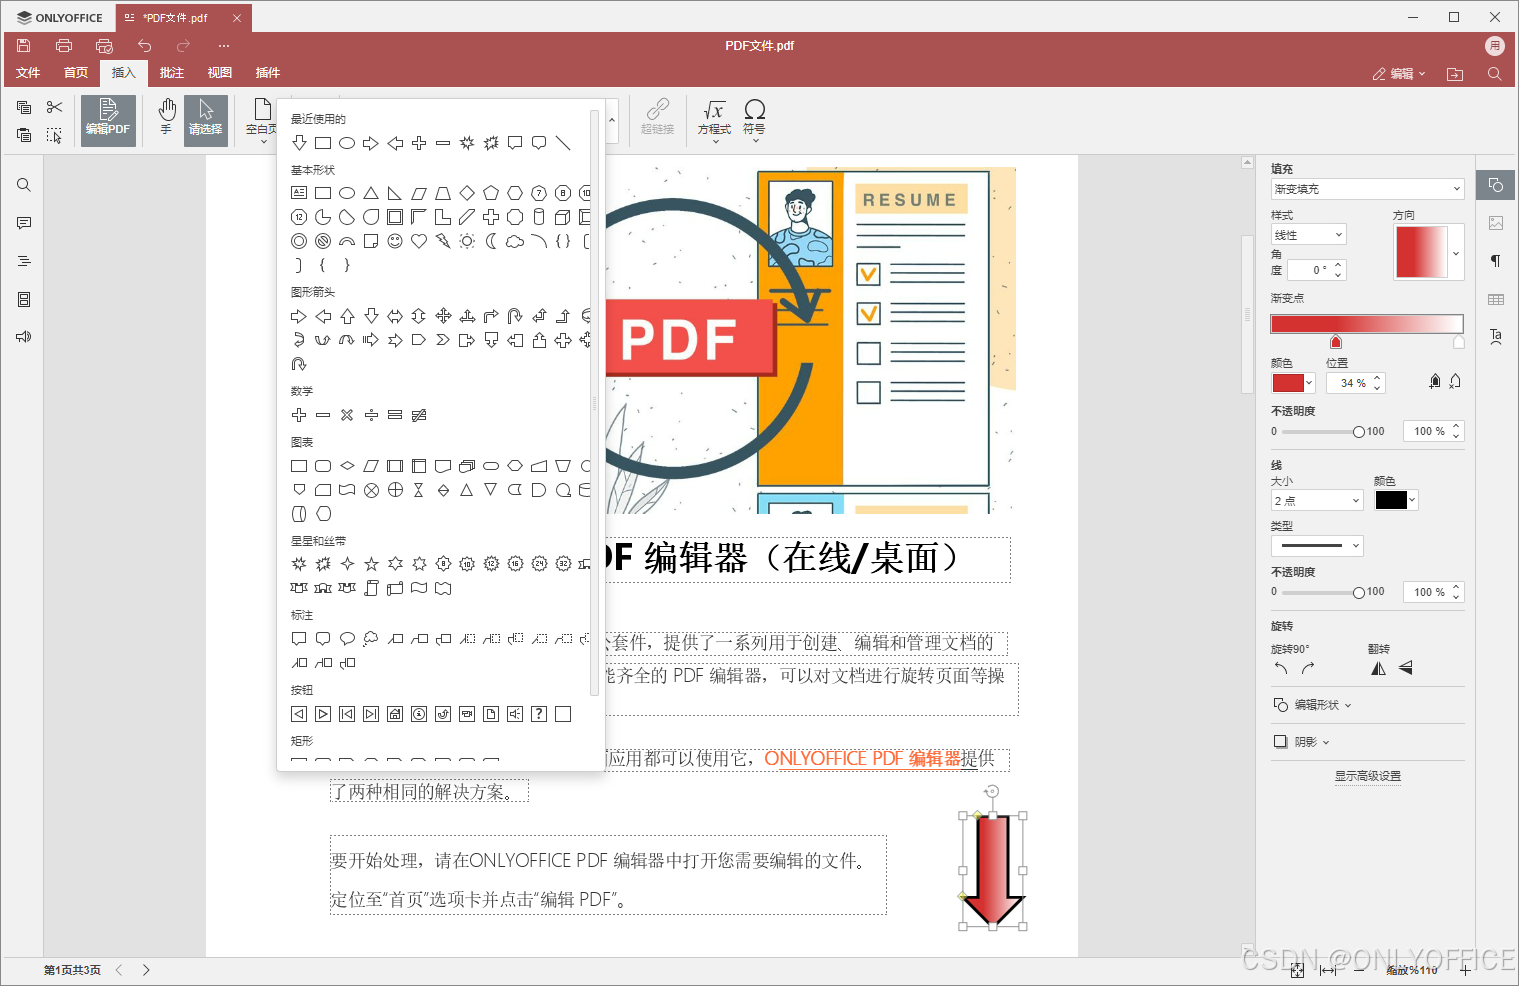
Task: Pick the 5-point star shape
Action: coord(371,564)
